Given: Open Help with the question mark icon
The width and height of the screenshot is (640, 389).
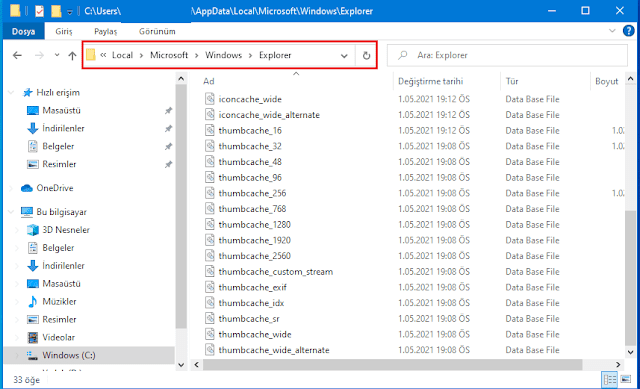Looking at the screenshot, I should [628, 31].
